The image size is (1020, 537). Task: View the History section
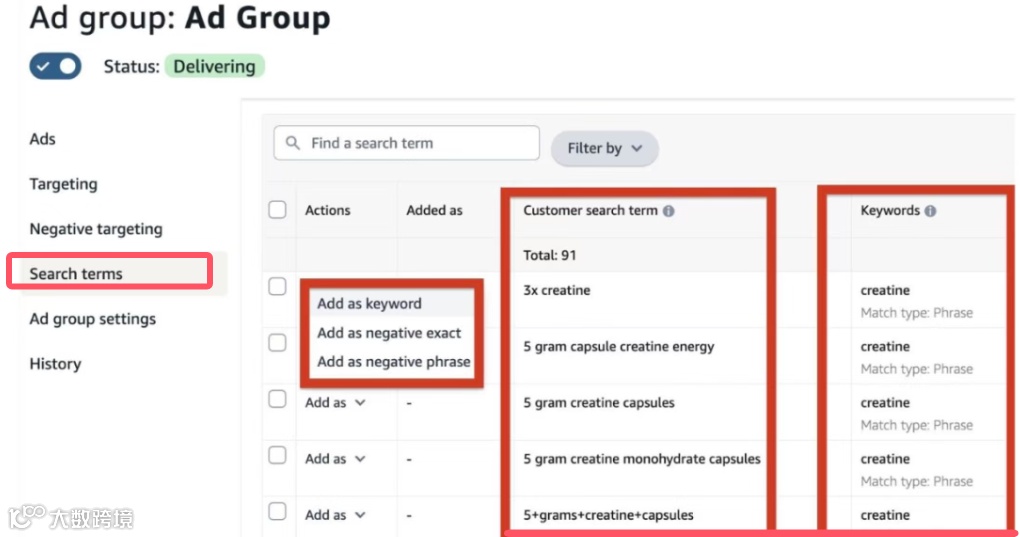point(55,364)
